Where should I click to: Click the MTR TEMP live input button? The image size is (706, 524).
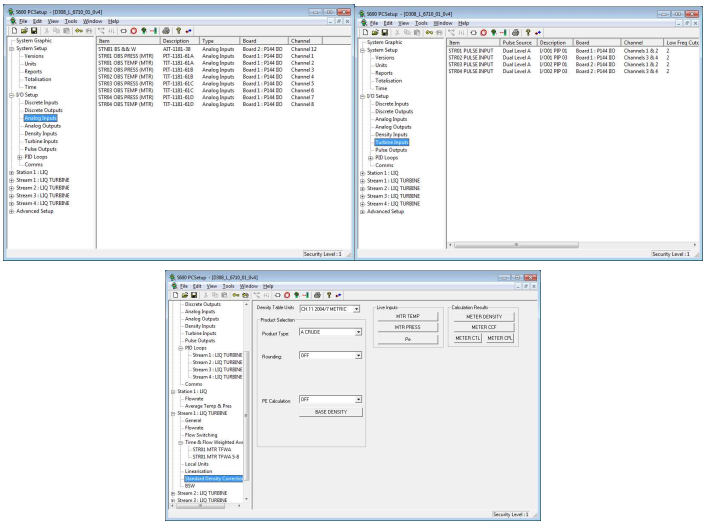pos(407,316)
